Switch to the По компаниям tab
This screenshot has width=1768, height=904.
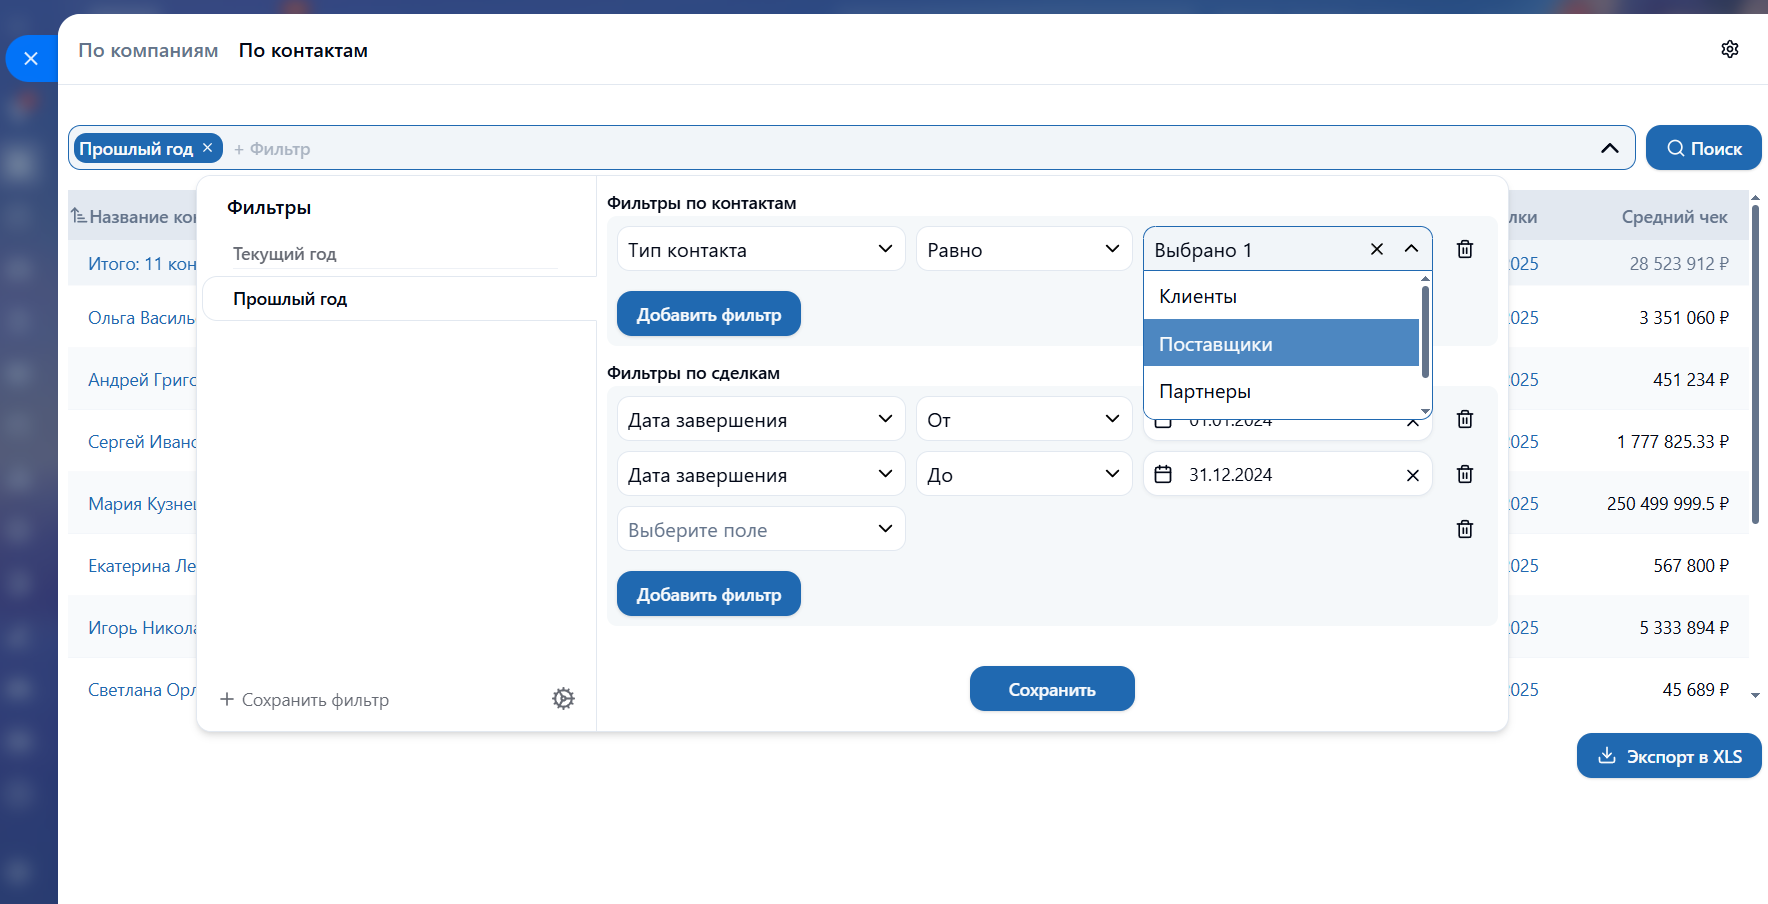pyautogui.click(x=148, y=51)
